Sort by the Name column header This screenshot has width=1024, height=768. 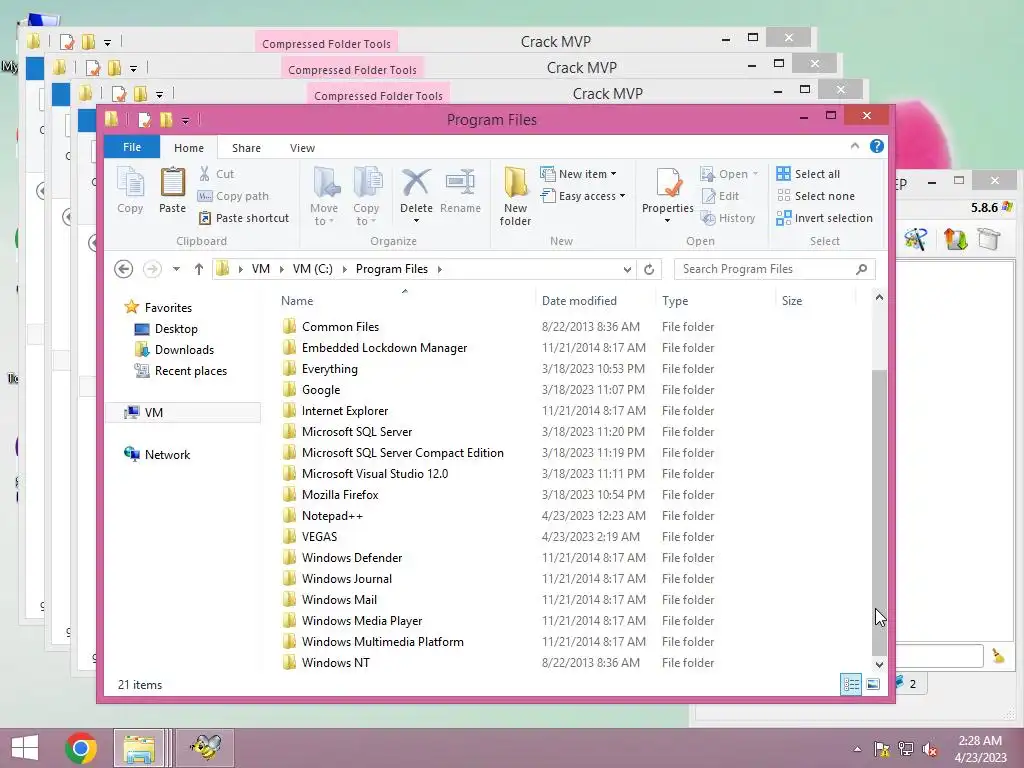pos(406,300)
